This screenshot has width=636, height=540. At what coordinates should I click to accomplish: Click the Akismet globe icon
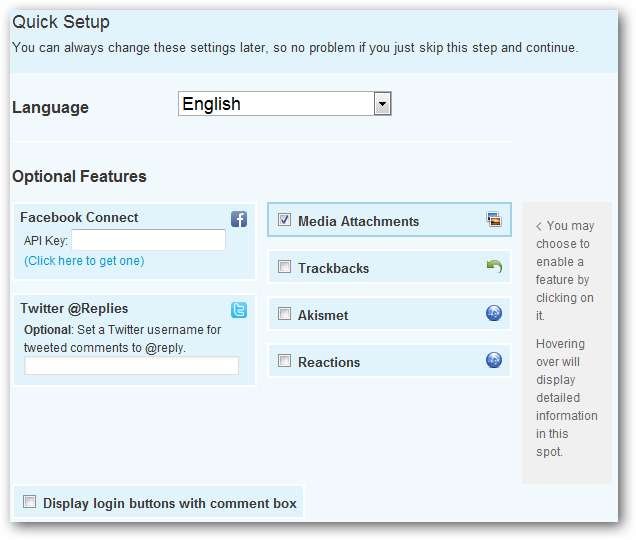pos(494,314)
